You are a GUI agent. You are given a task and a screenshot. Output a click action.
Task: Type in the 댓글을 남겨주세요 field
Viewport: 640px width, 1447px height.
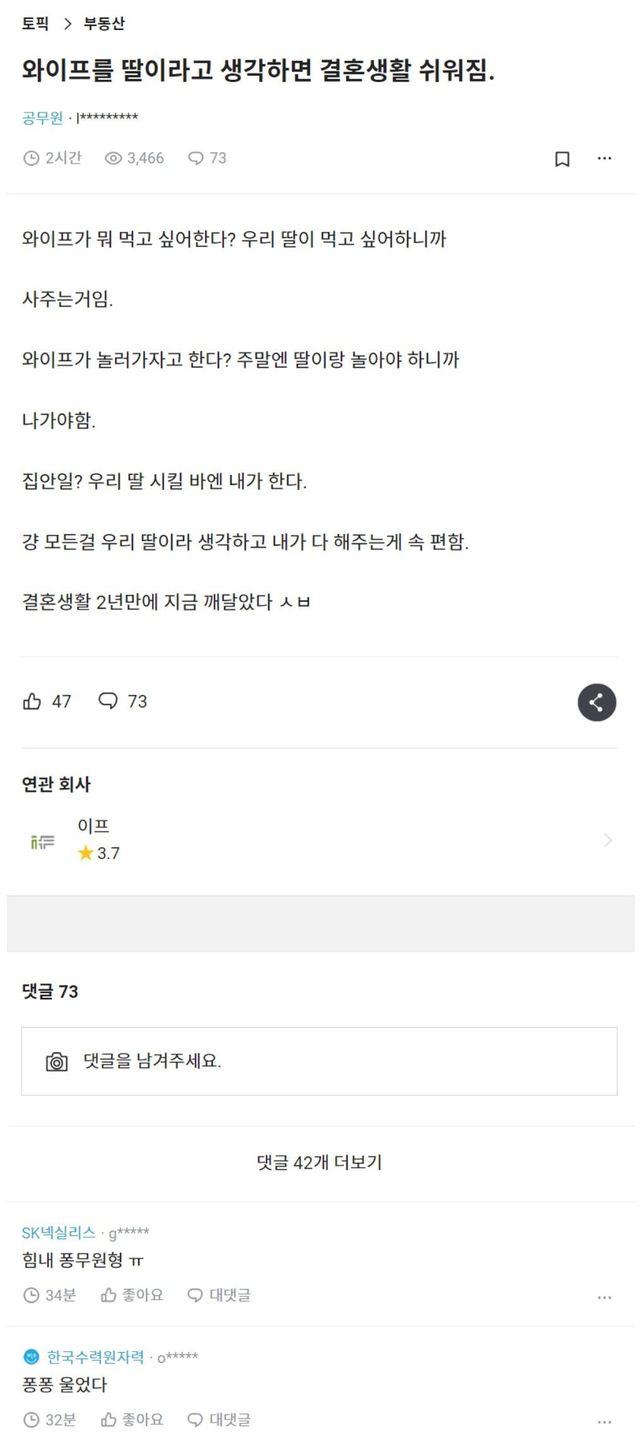330,1061
